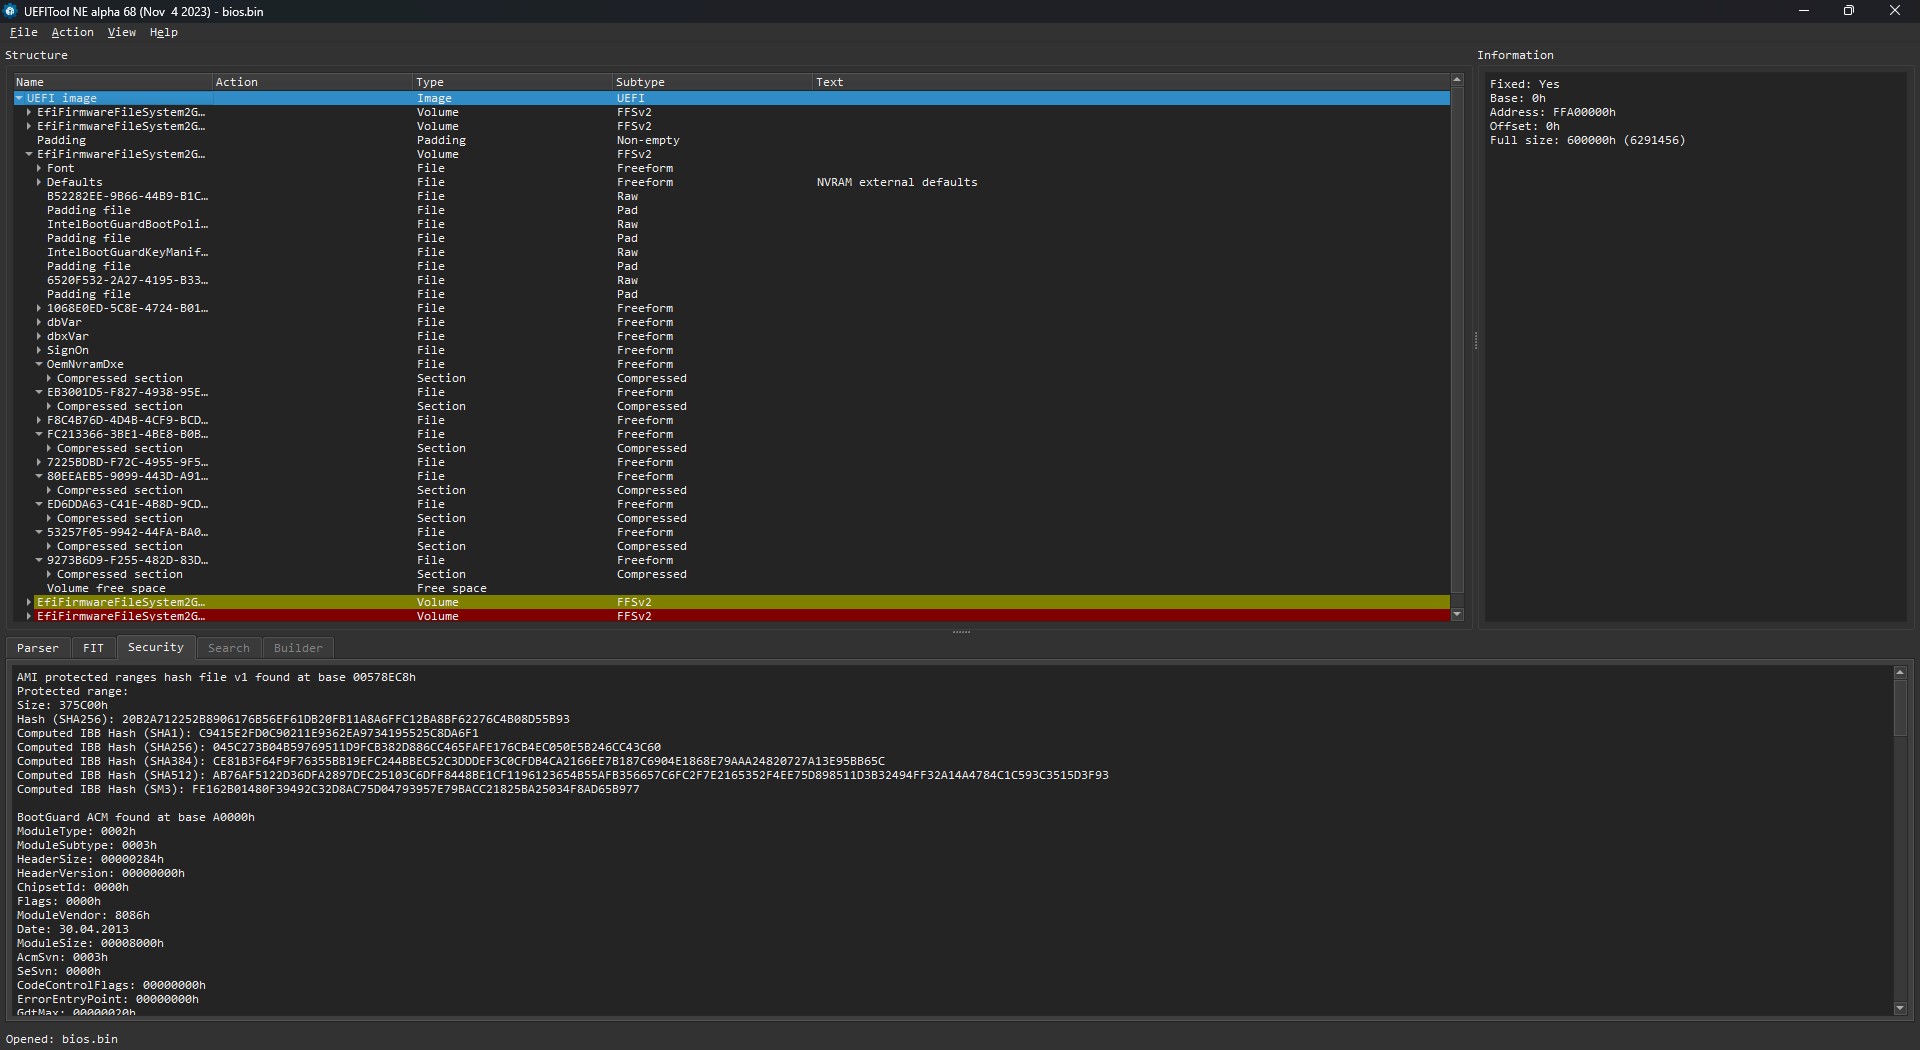
Task: Select the Volume free space row
Action: 106,588
